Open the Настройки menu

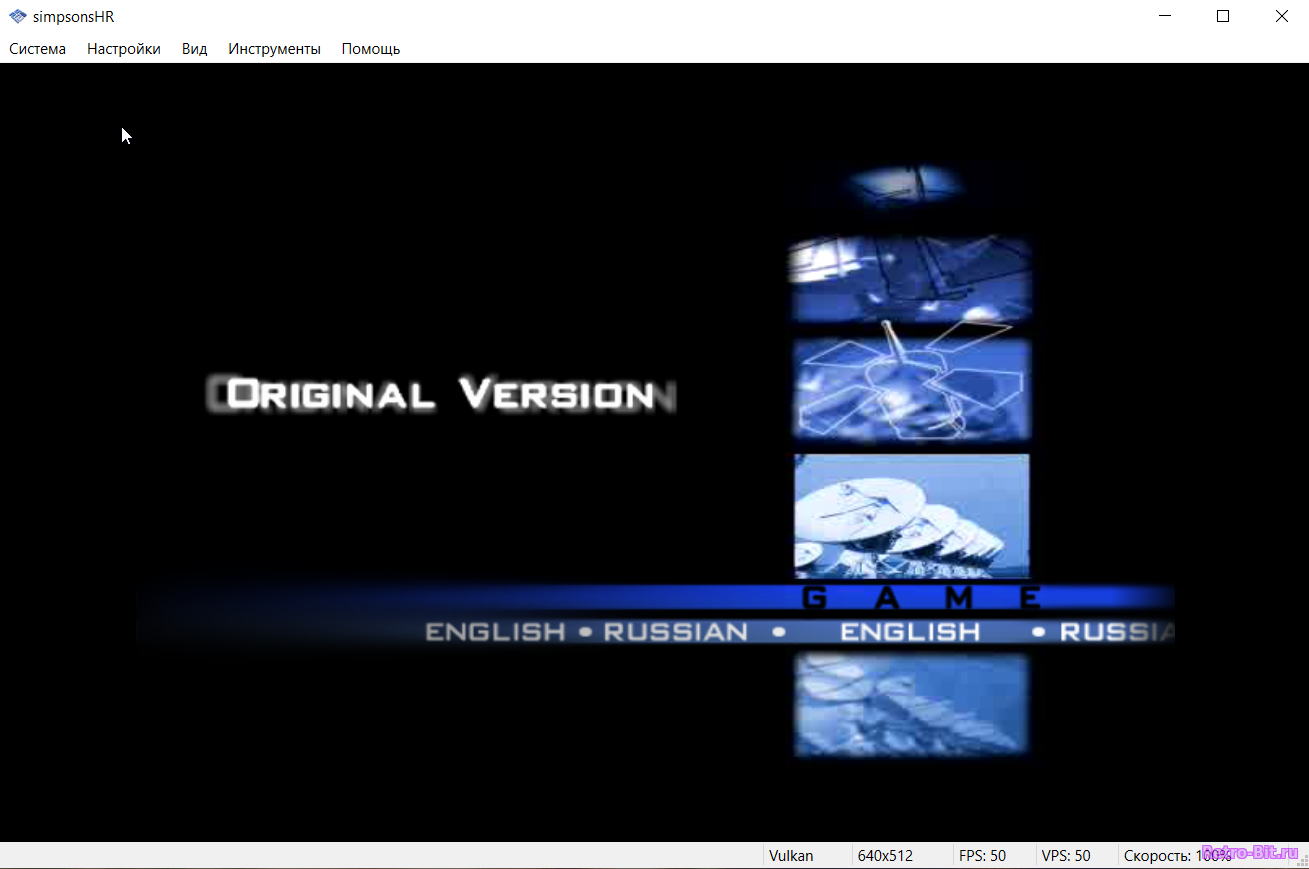pyautogui.click(x=124, y=49)
